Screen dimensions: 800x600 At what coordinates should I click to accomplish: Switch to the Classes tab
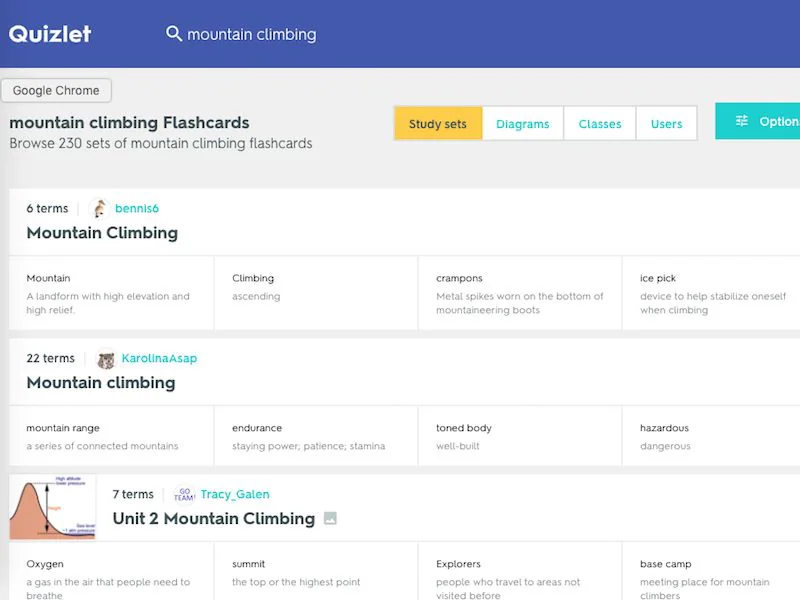click(x=600, y=123)
